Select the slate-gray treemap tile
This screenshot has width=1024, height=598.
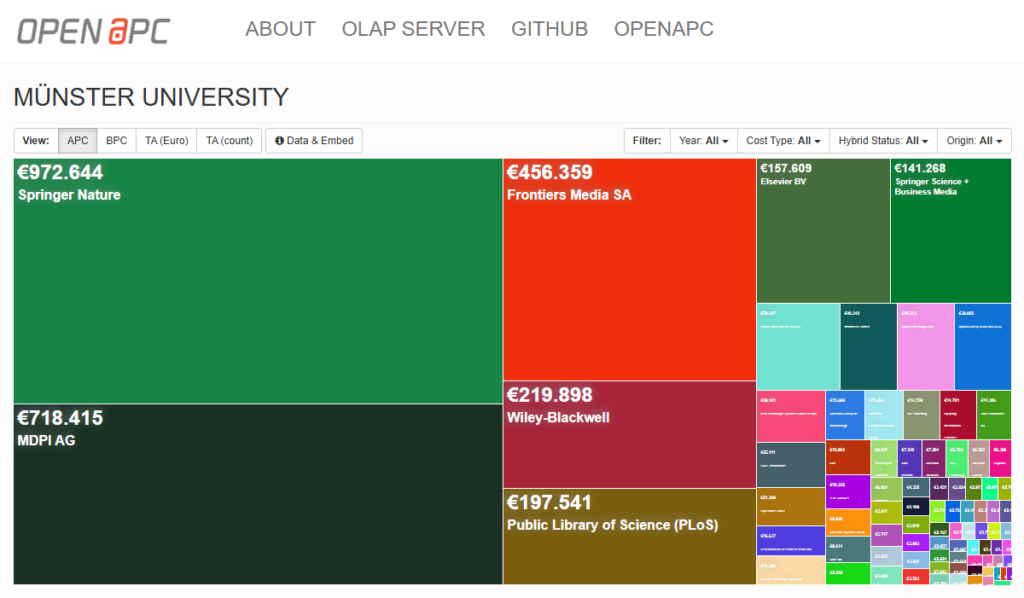[x=791, y=465]
